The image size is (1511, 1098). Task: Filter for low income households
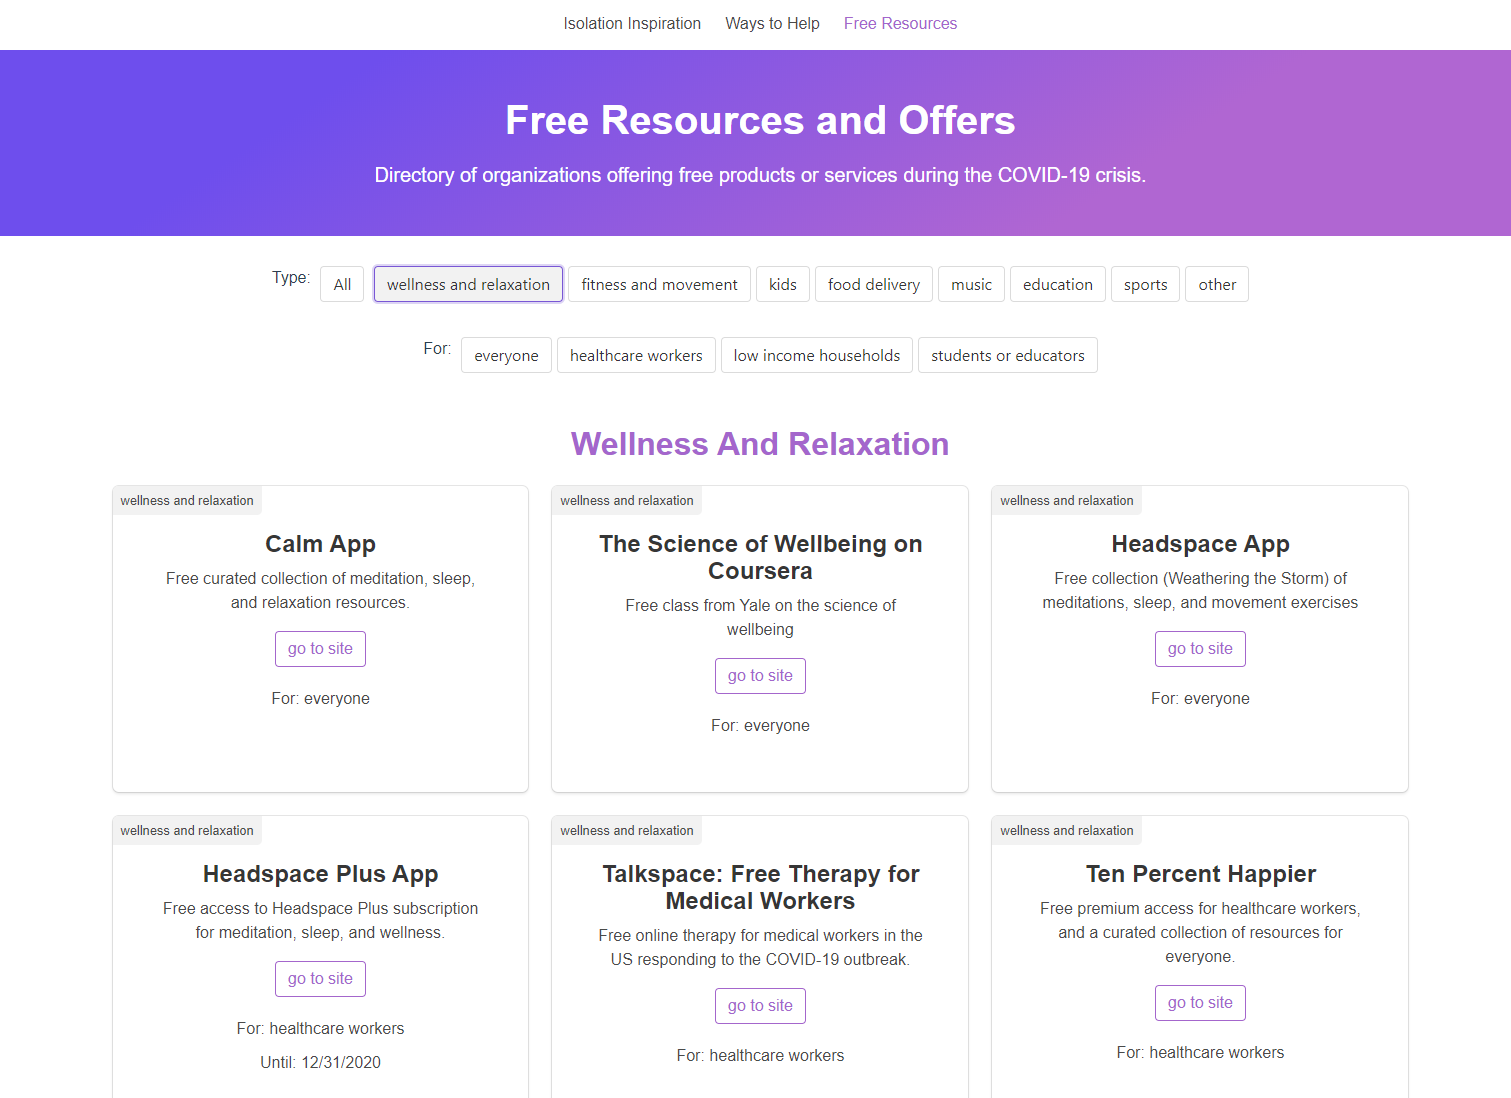tap(817, 355)
